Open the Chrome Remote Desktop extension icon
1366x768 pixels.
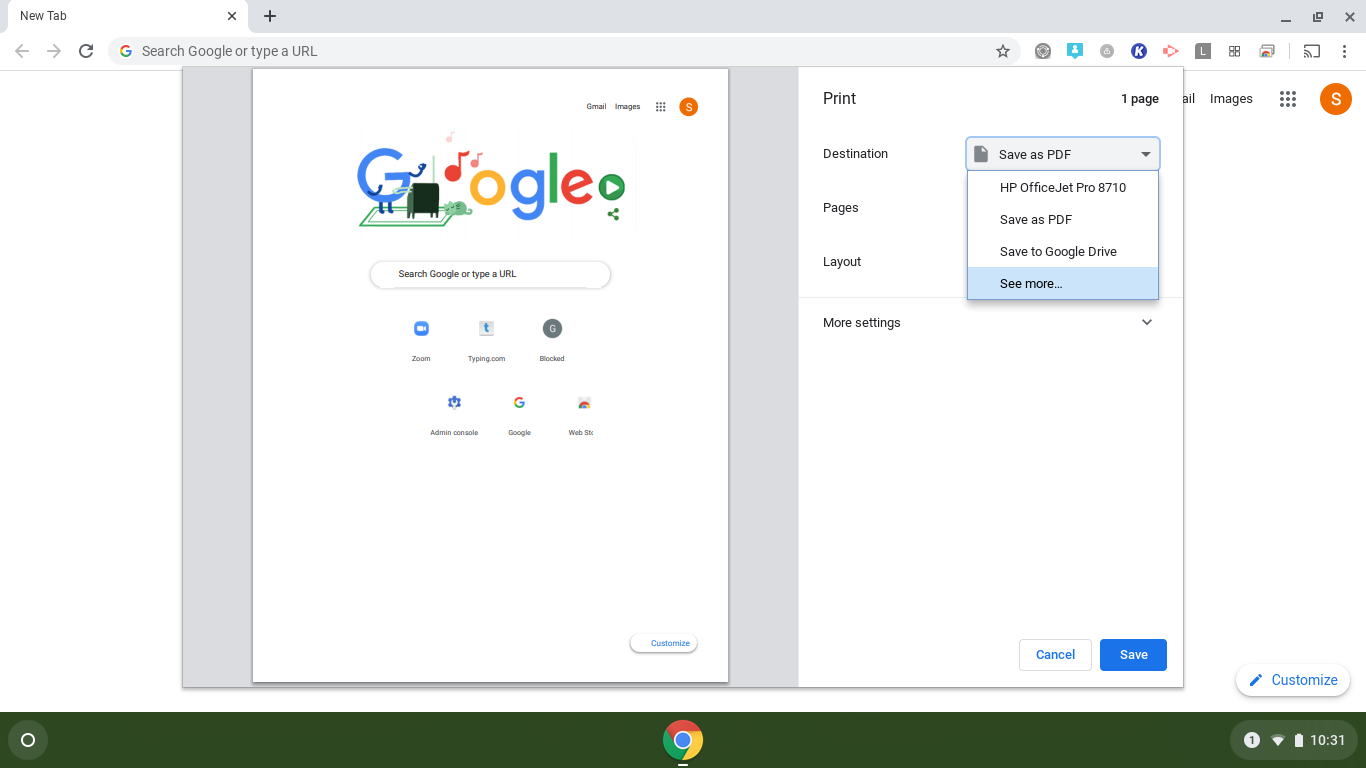coord(1267,51)
